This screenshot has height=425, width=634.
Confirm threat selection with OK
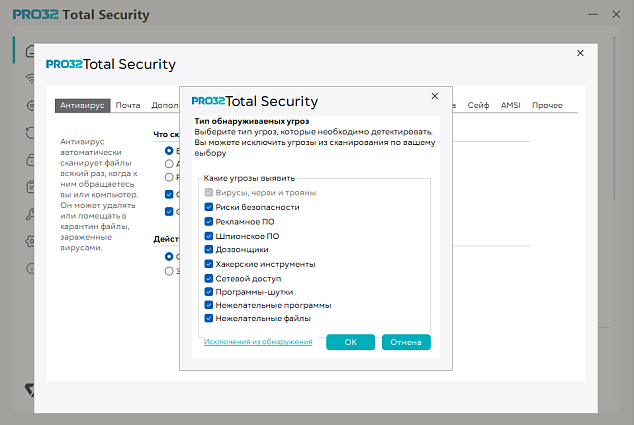350,342
